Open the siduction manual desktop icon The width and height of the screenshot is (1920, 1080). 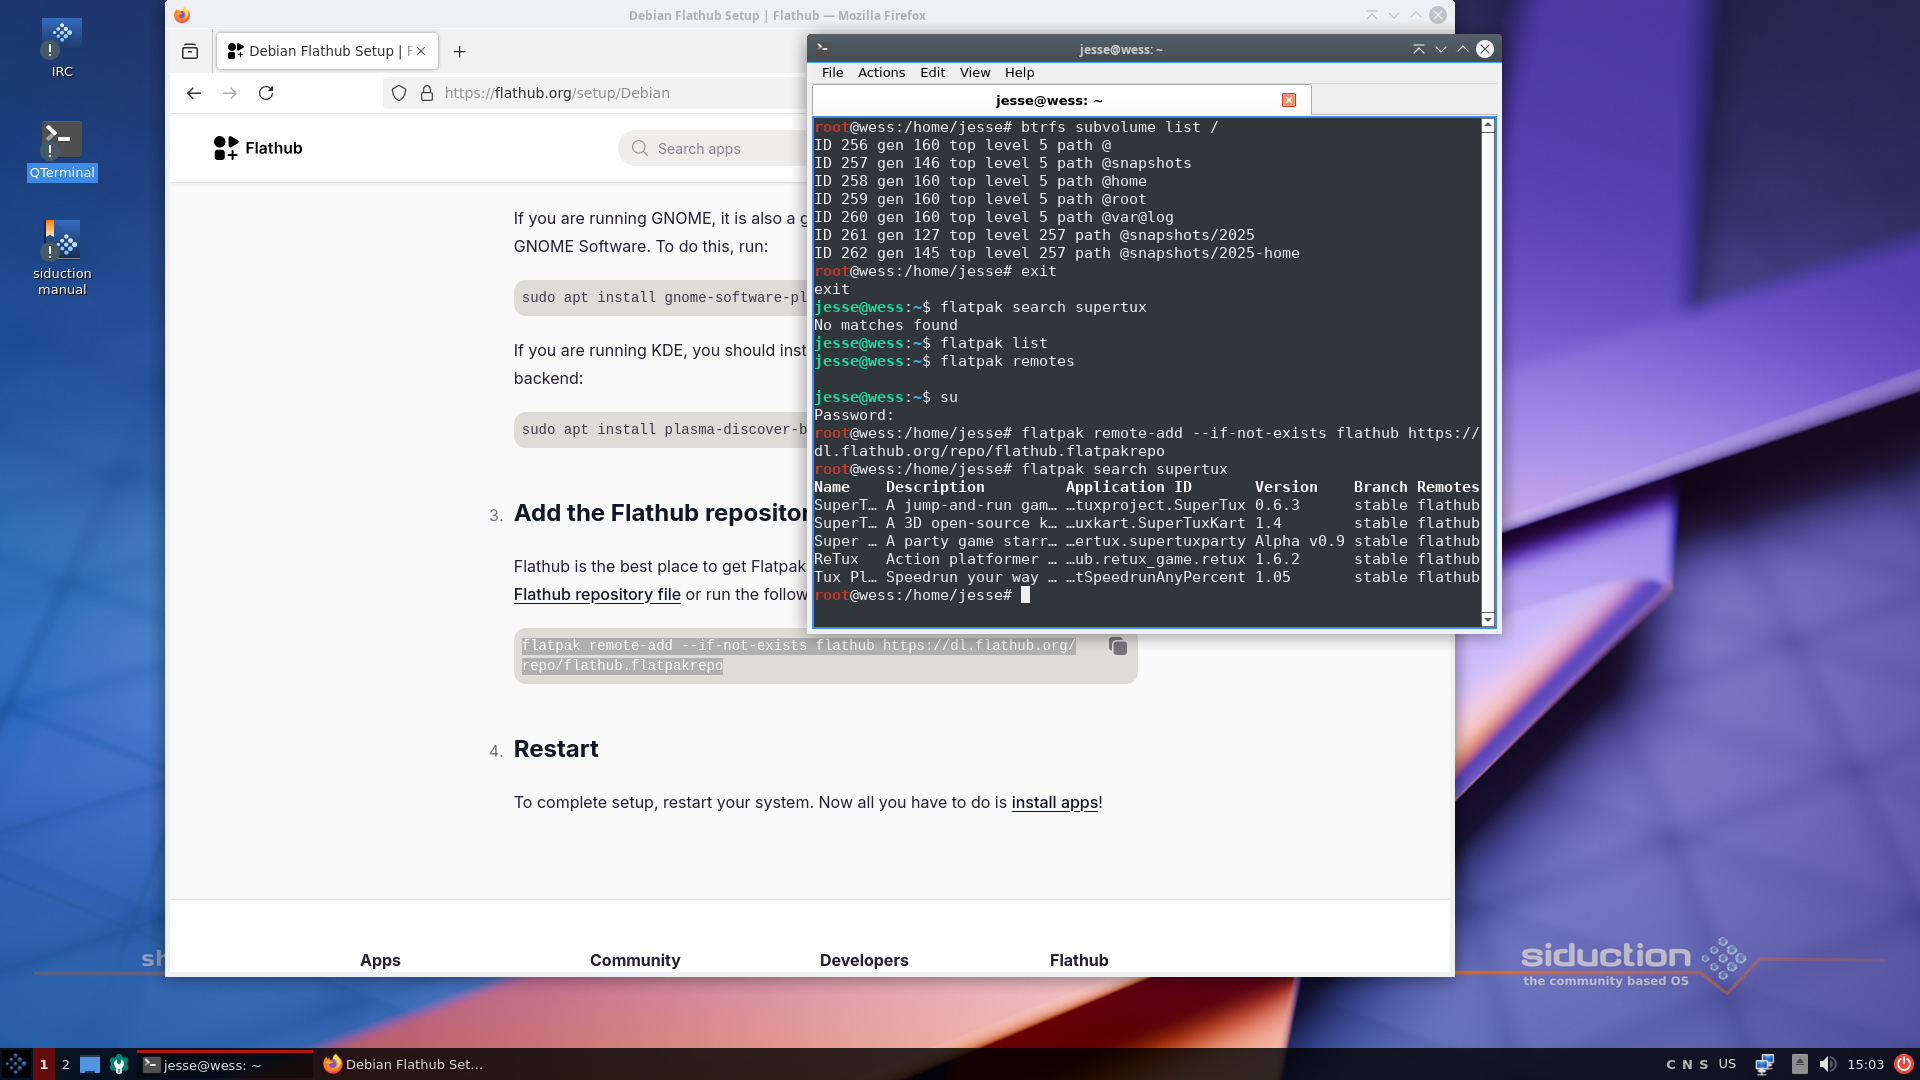pyautogui.click(x=62, y=257)
